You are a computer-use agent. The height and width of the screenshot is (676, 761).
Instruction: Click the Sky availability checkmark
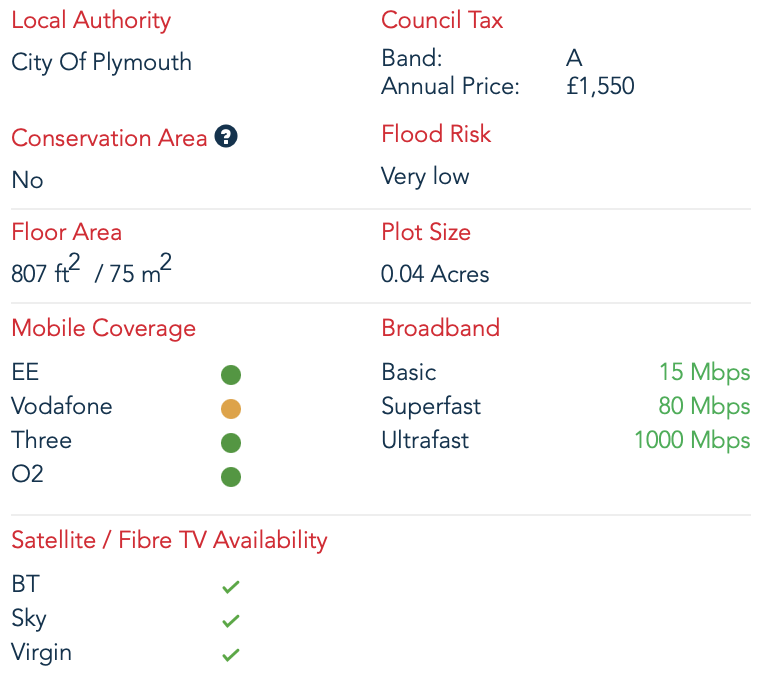tap(231, 621)
